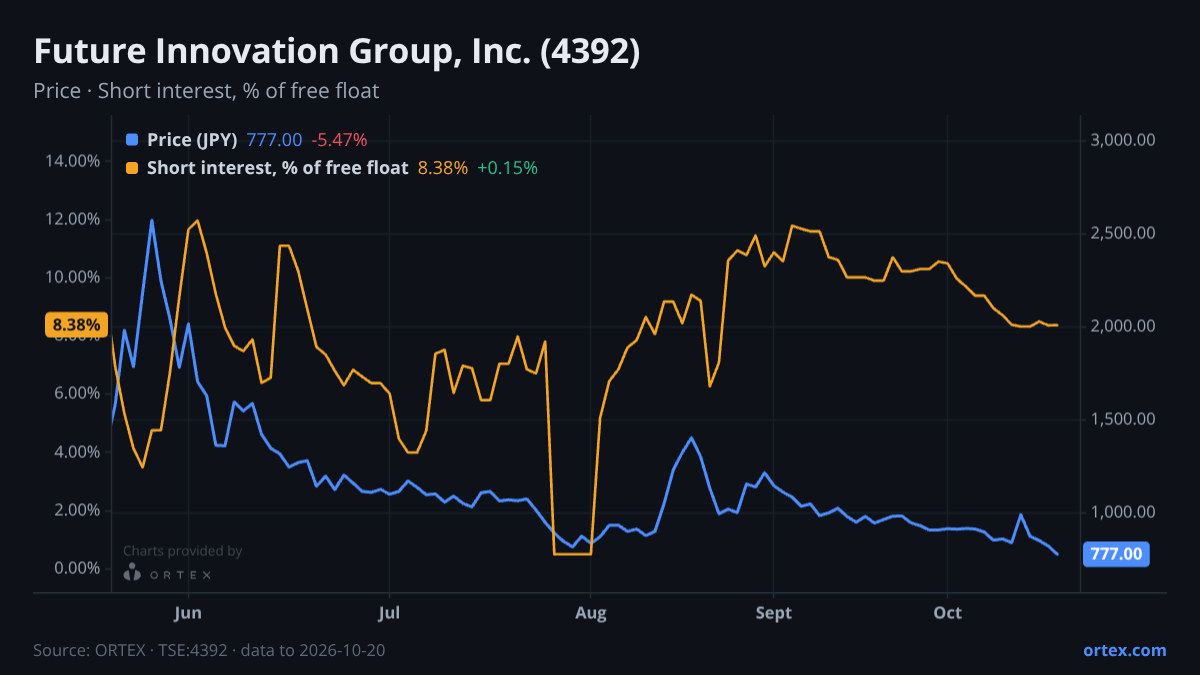Click the 1,000.00 right axis label
The image size is (1200, 675).
1124,512
